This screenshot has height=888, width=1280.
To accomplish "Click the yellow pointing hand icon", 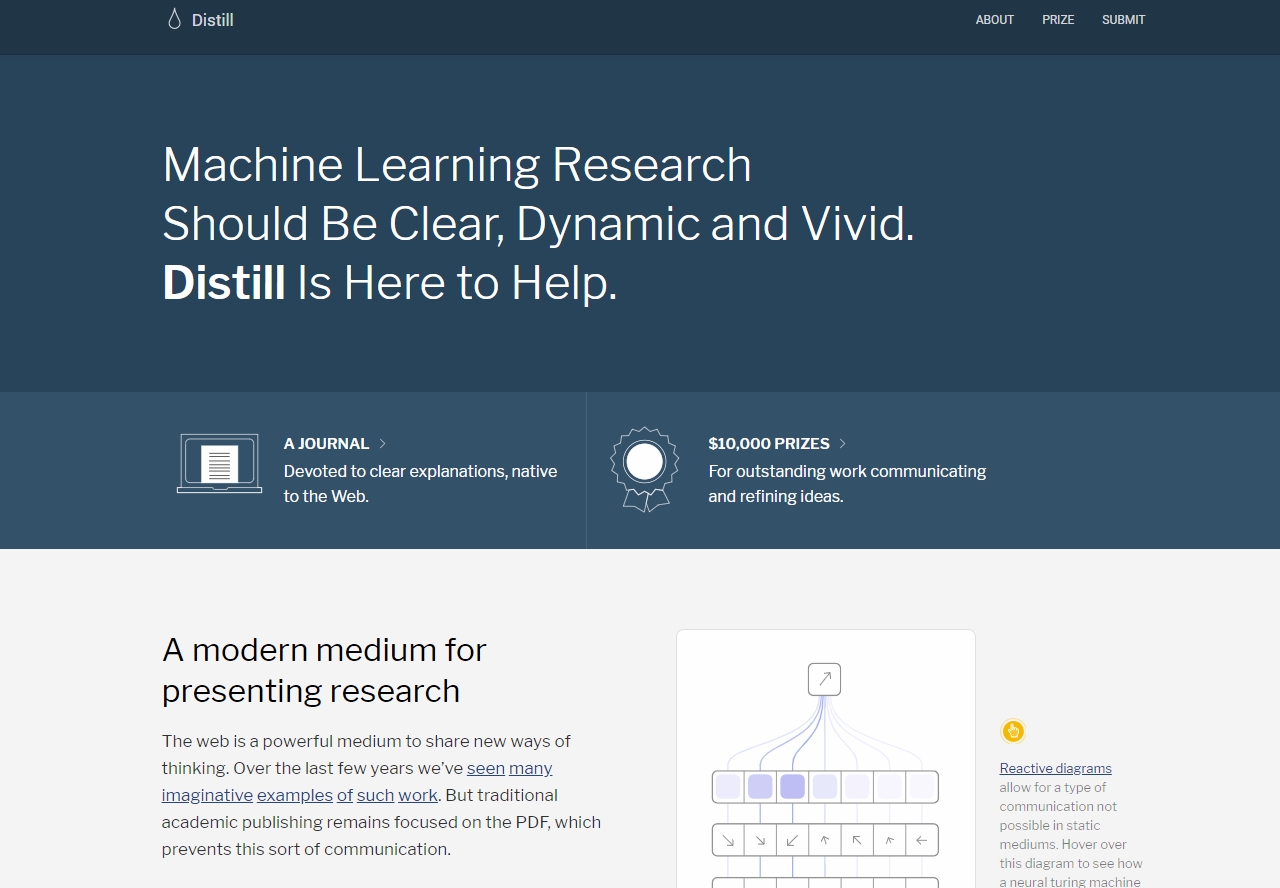I will click(x=1013, y=731).
